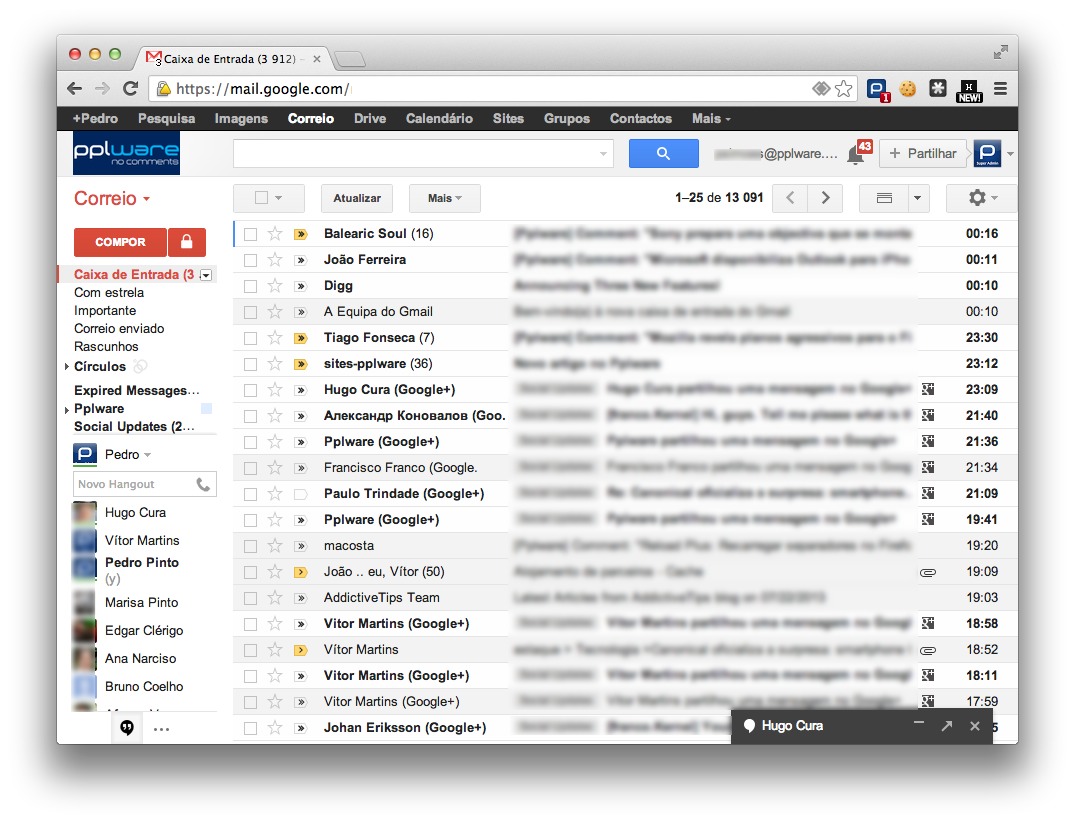Open Pesquisa in the Google bar
Viewport: 1075px width, 823px height.
pos(167,119)
